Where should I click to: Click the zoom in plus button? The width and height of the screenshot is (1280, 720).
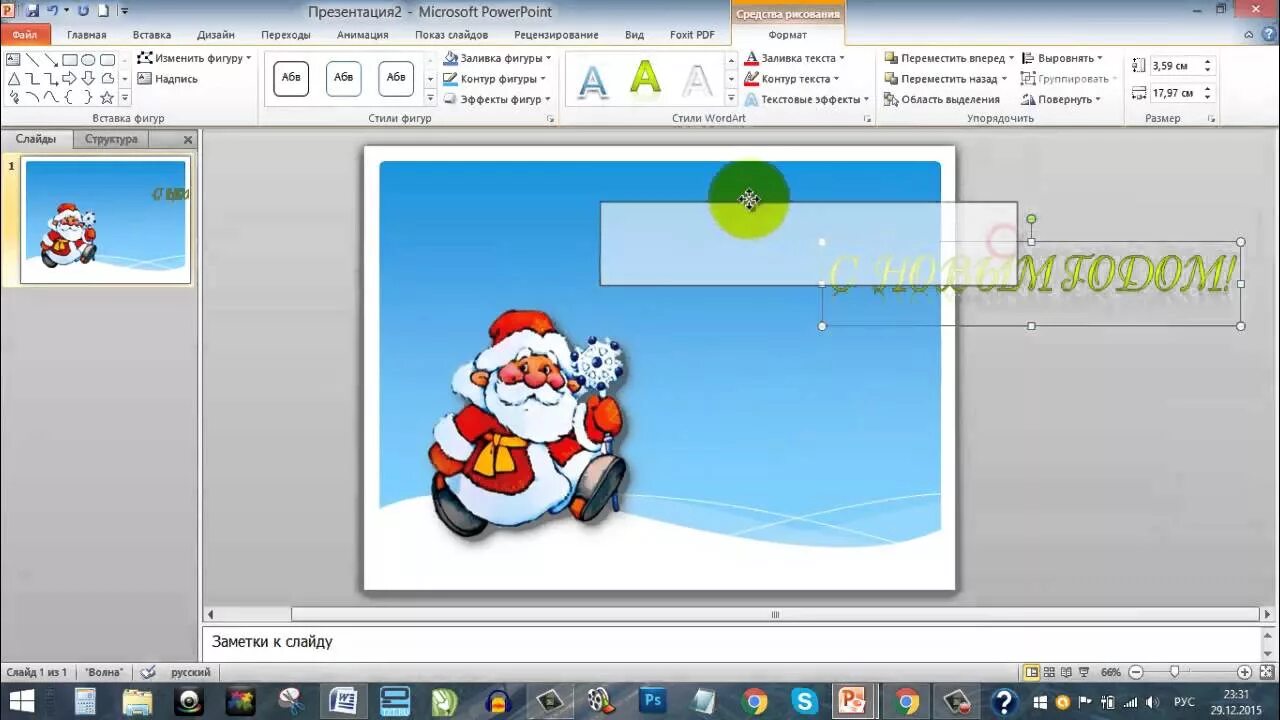(1244, 672)
